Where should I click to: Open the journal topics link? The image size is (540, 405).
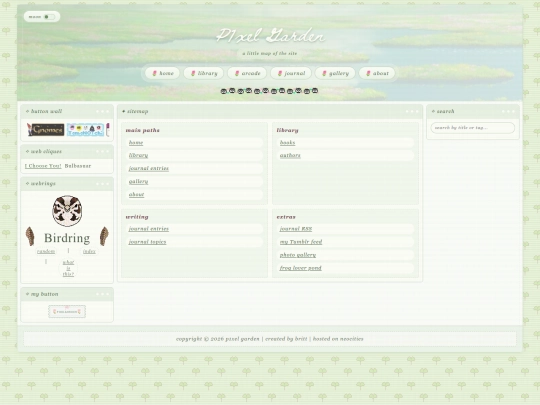[x=147, y=242]
